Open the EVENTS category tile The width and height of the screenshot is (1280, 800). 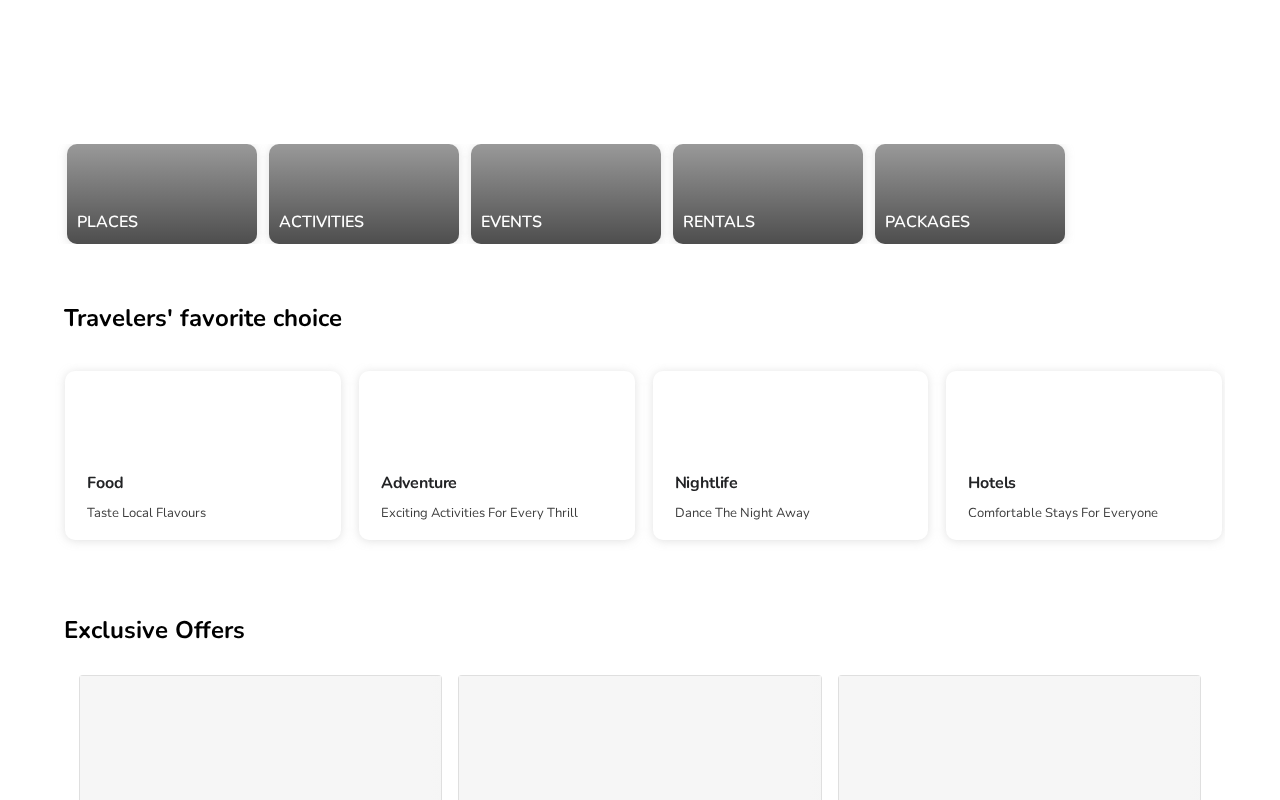[x=566, y=194]
